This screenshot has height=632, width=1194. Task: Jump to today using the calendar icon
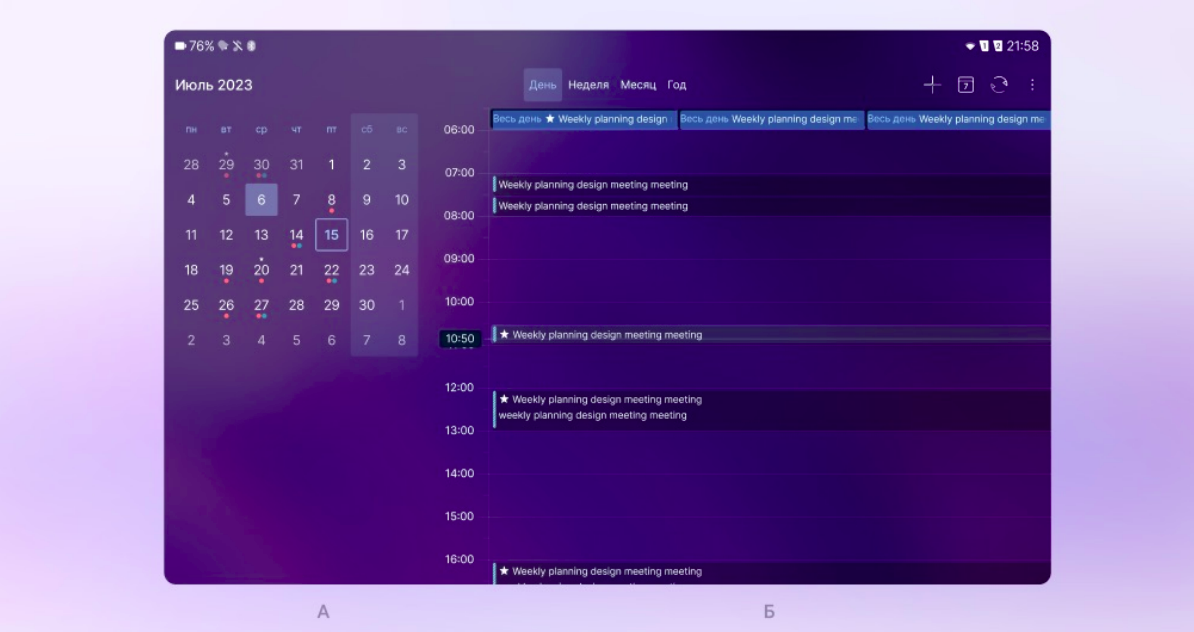click(x=966, y=85)
